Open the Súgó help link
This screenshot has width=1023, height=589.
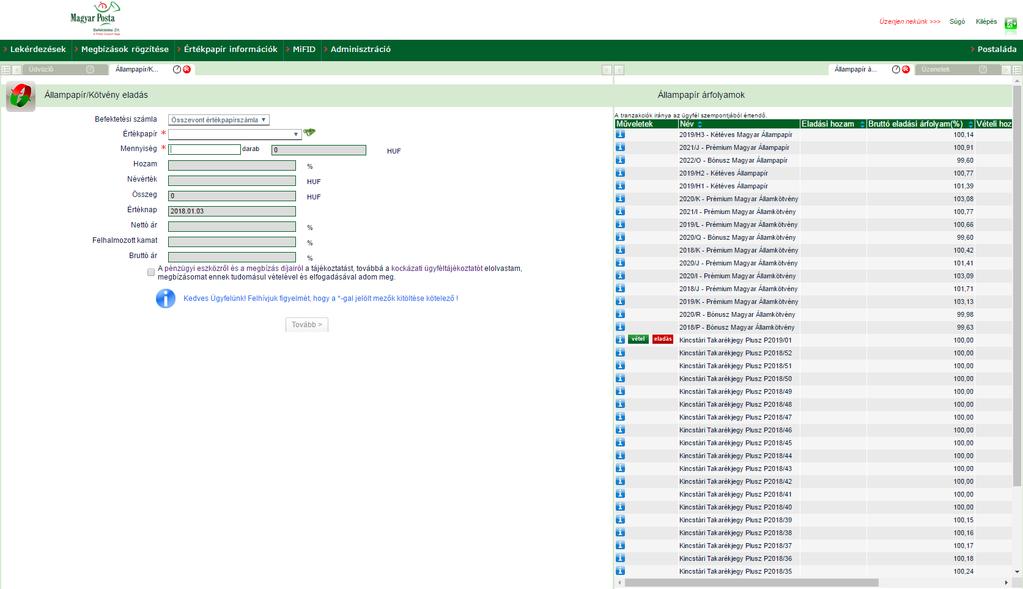pyautogui.click(x=957, y=22)
